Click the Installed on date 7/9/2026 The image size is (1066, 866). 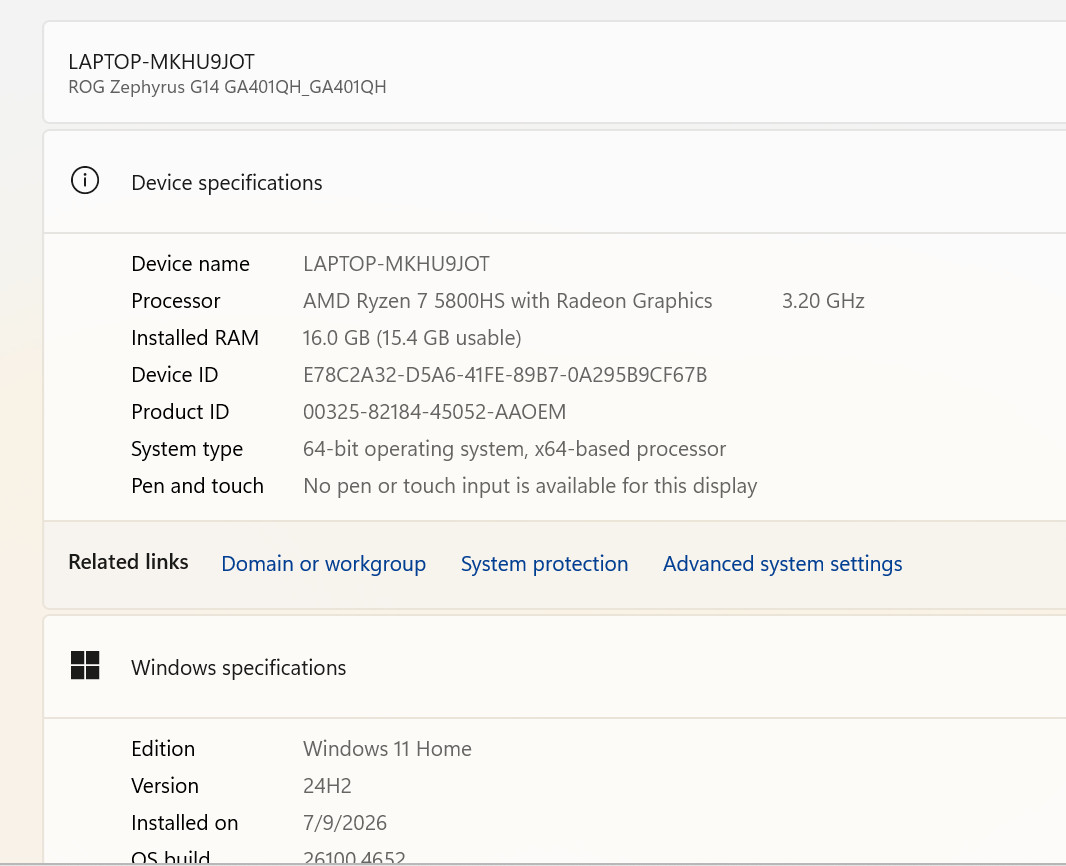[x=345, y=823]
